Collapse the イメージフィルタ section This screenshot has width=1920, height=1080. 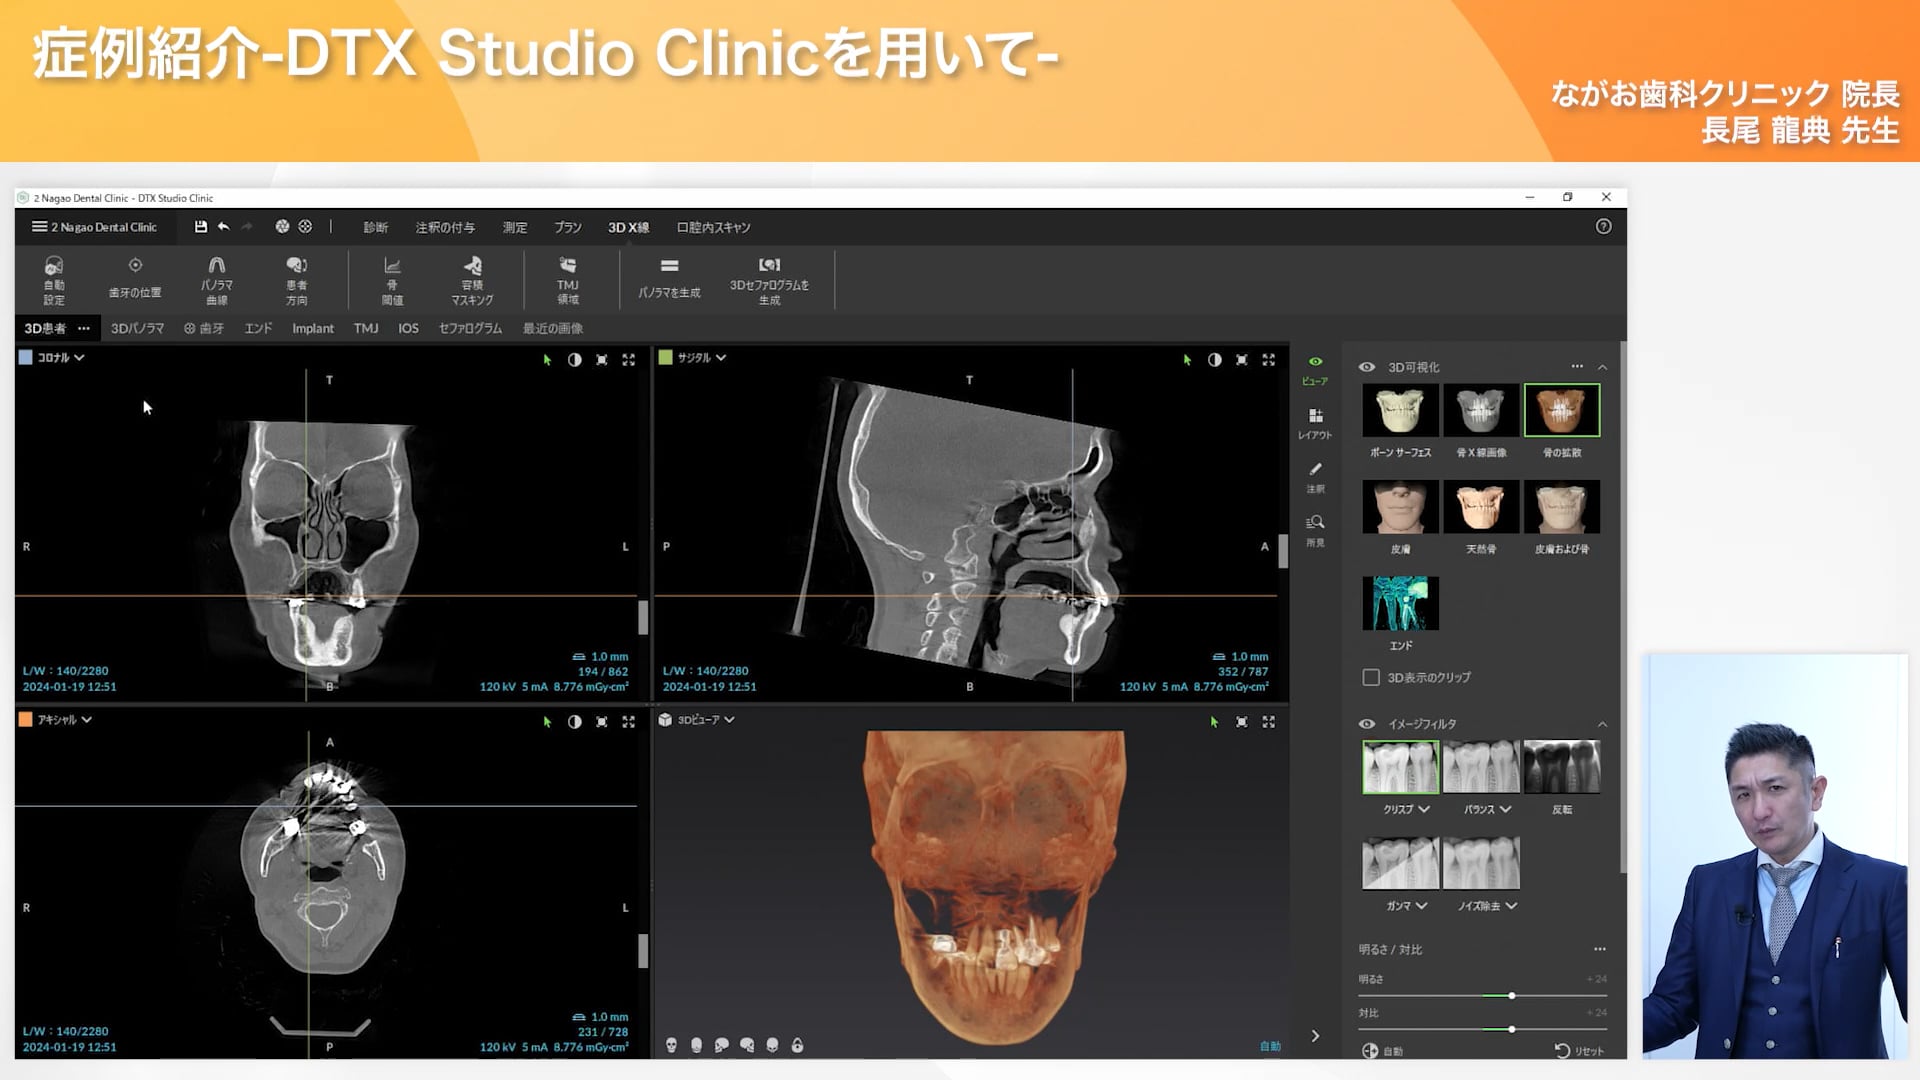1602,724
